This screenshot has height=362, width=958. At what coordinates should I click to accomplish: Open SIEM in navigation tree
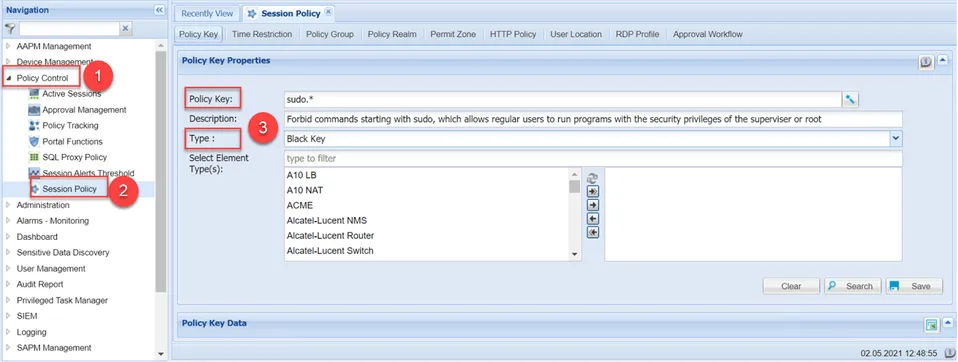(x=27, y=316)
